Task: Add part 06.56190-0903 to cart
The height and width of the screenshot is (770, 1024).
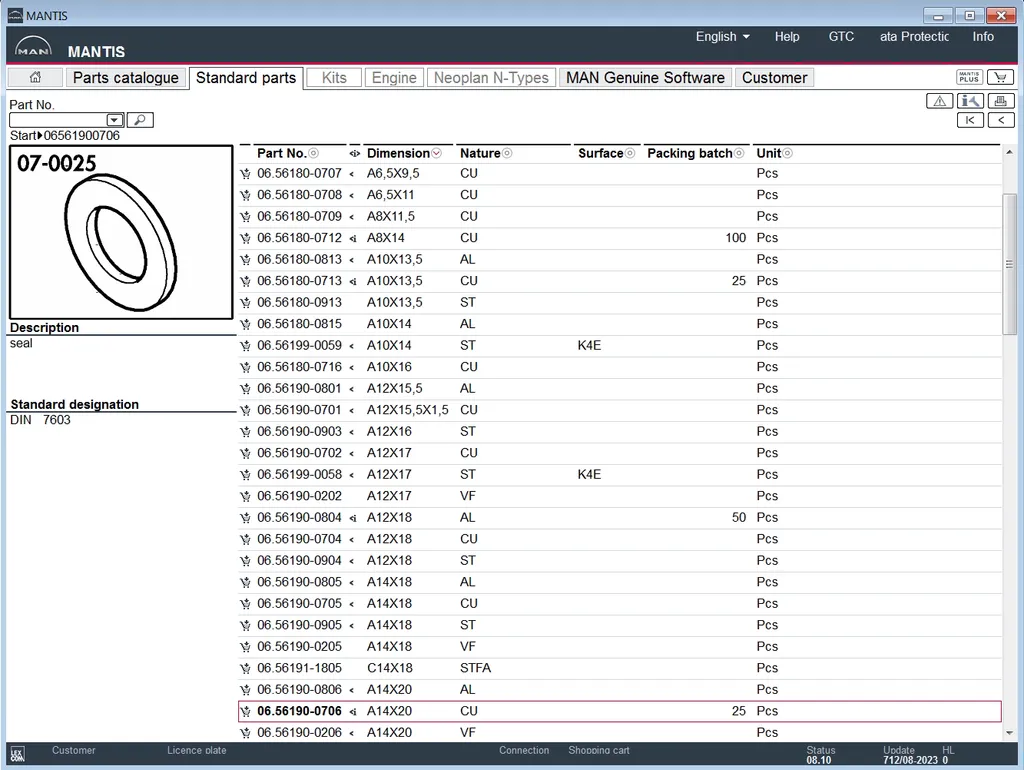Action: [x=246, y=432]
